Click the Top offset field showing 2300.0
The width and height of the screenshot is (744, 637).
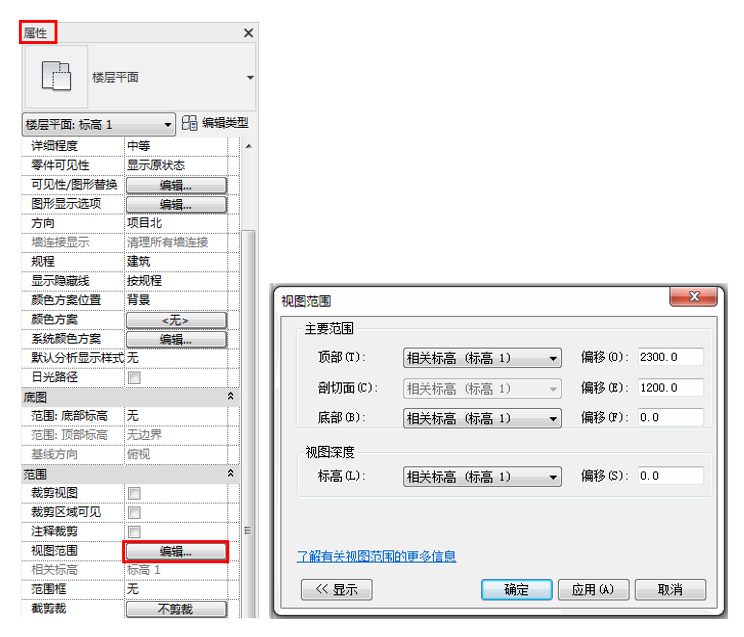669,358
